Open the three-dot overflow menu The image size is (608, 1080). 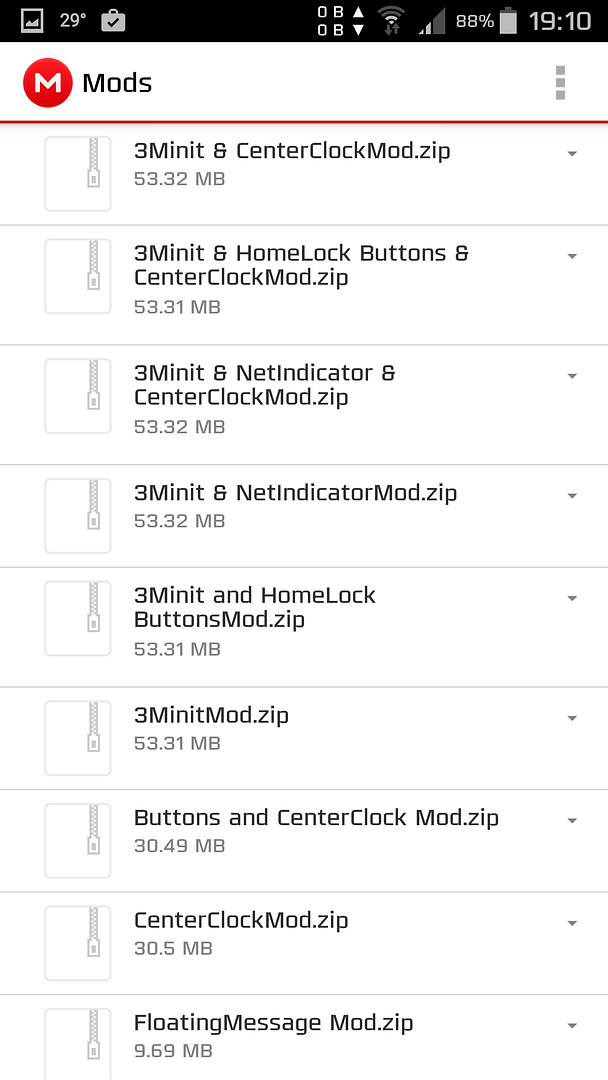pos(561,82)
